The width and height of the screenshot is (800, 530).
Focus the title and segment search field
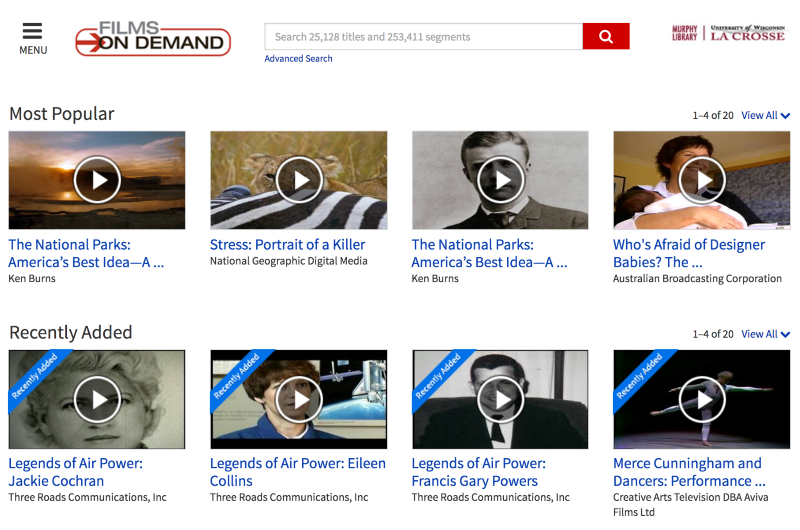[x=423, y=36]
